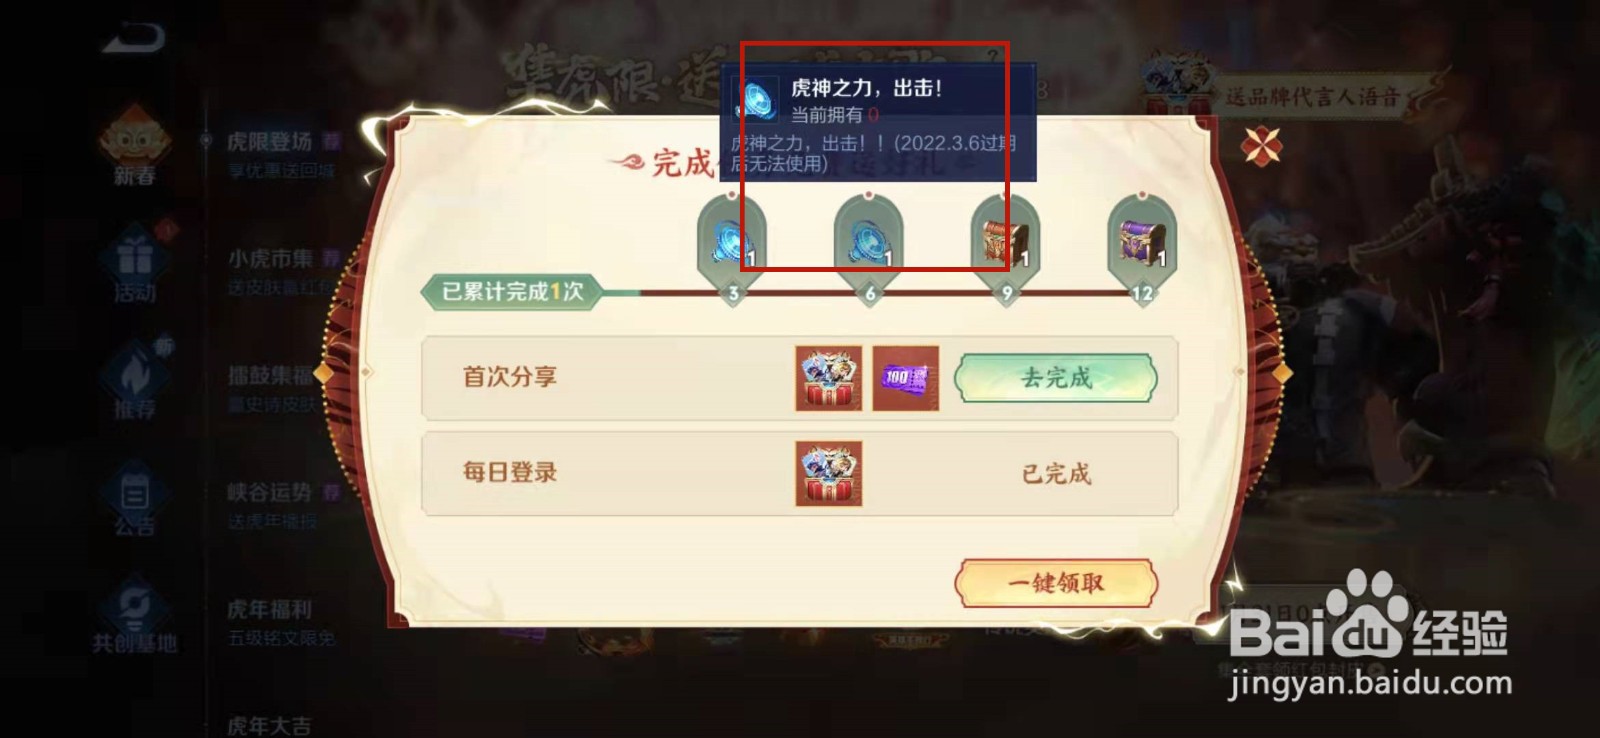Tap the 6-times milestone reward icon
1600x738 pixels.
point(868,240)
